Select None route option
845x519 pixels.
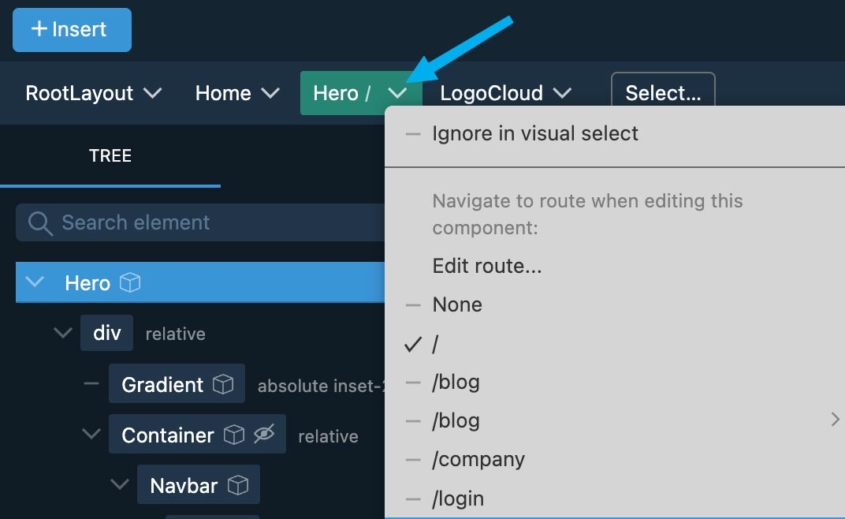coord(457,305)
